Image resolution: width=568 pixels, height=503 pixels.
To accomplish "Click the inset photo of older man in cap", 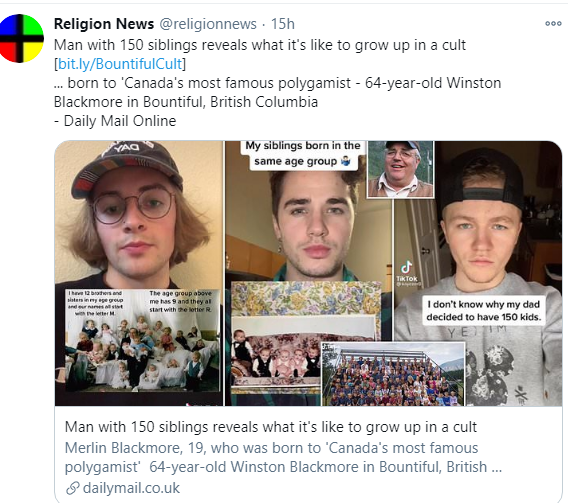I will tap(401, 169).
